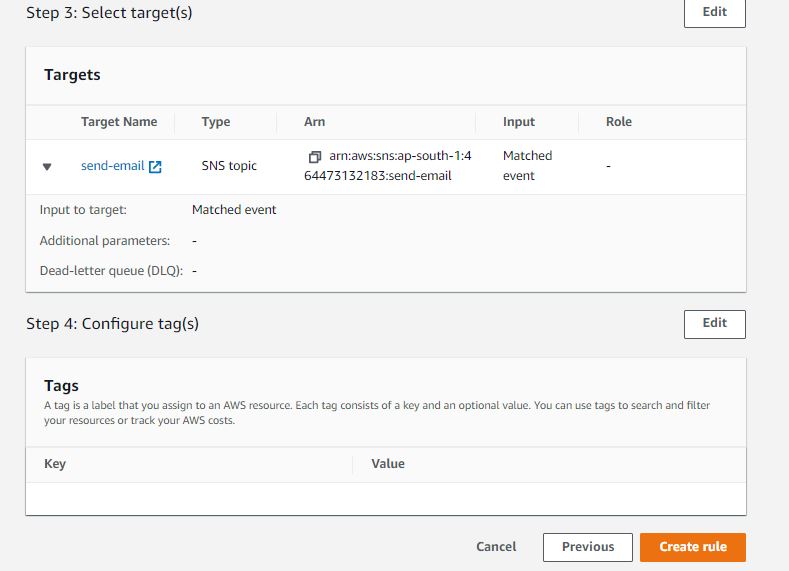Go back with the Previous button
Viewport: 789px width, 571px height.
point(587,547)
